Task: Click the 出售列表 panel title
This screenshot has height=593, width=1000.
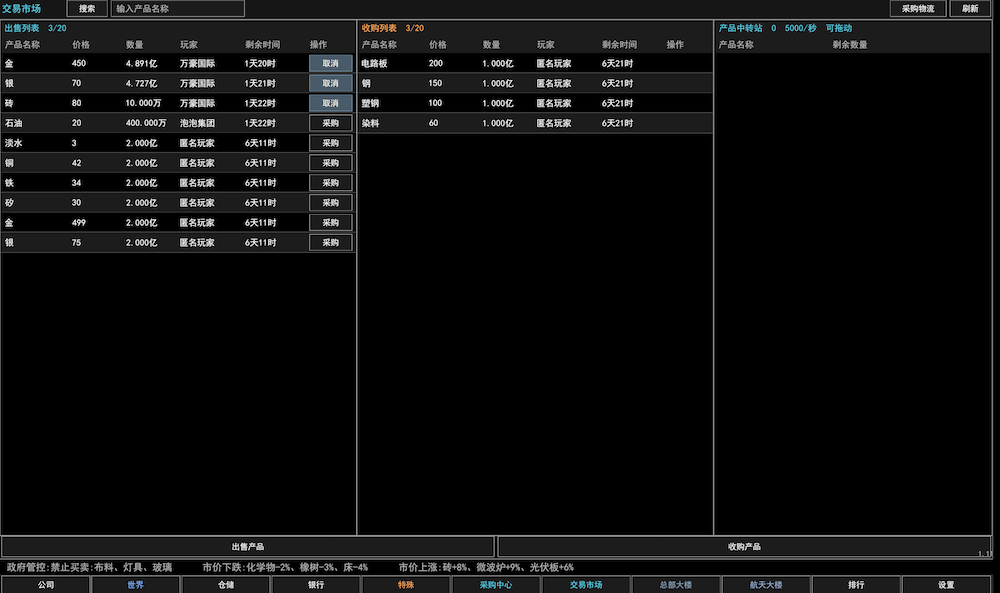Action: (x=22, y=28)
